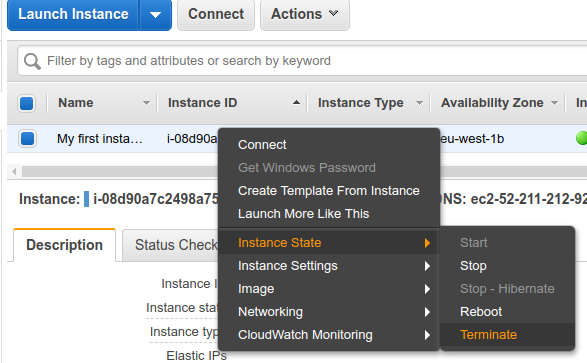The image size is (587, 363).
Task: Switch to the Status Checks tab
Action: 171,245
